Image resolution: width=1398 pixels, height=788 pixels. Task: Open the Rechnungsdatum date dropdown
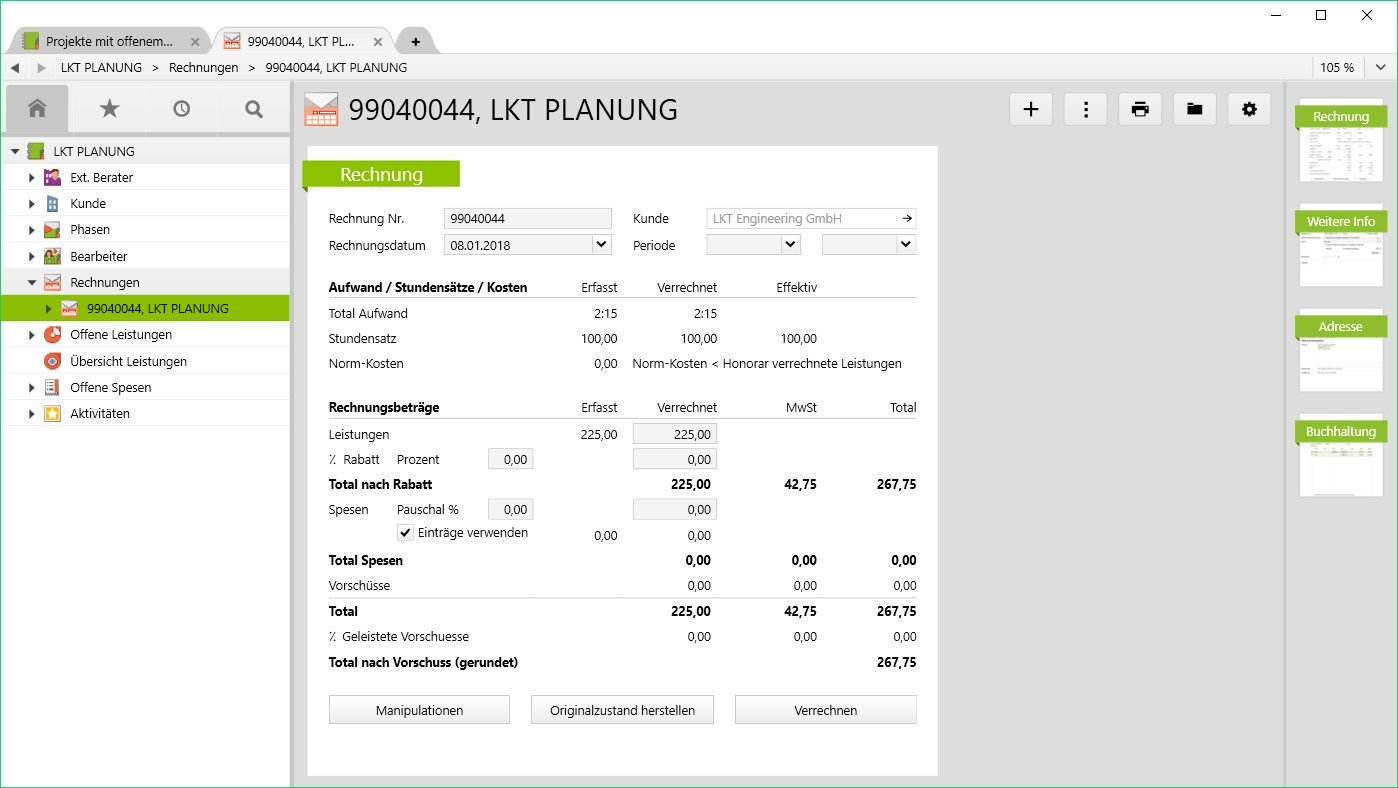tap(601, 244)
